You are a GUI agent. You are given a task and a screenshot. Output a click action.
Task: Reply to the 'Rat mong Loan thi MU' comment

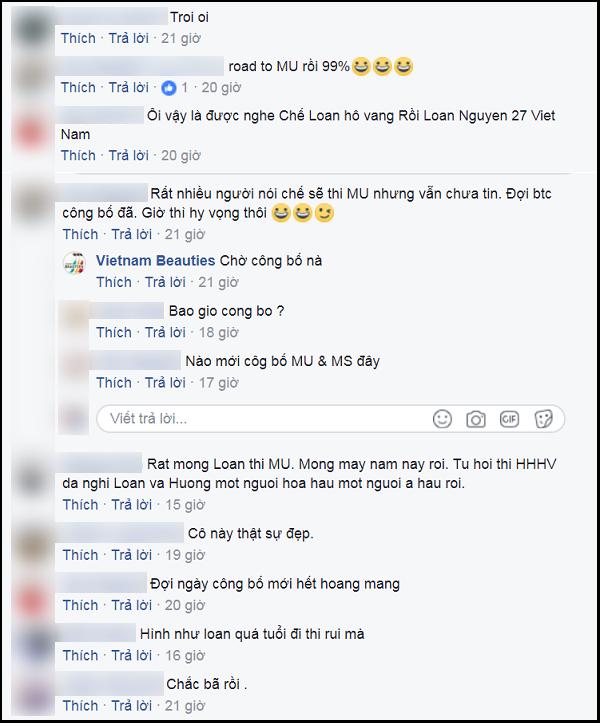click(x=131, y=504)
